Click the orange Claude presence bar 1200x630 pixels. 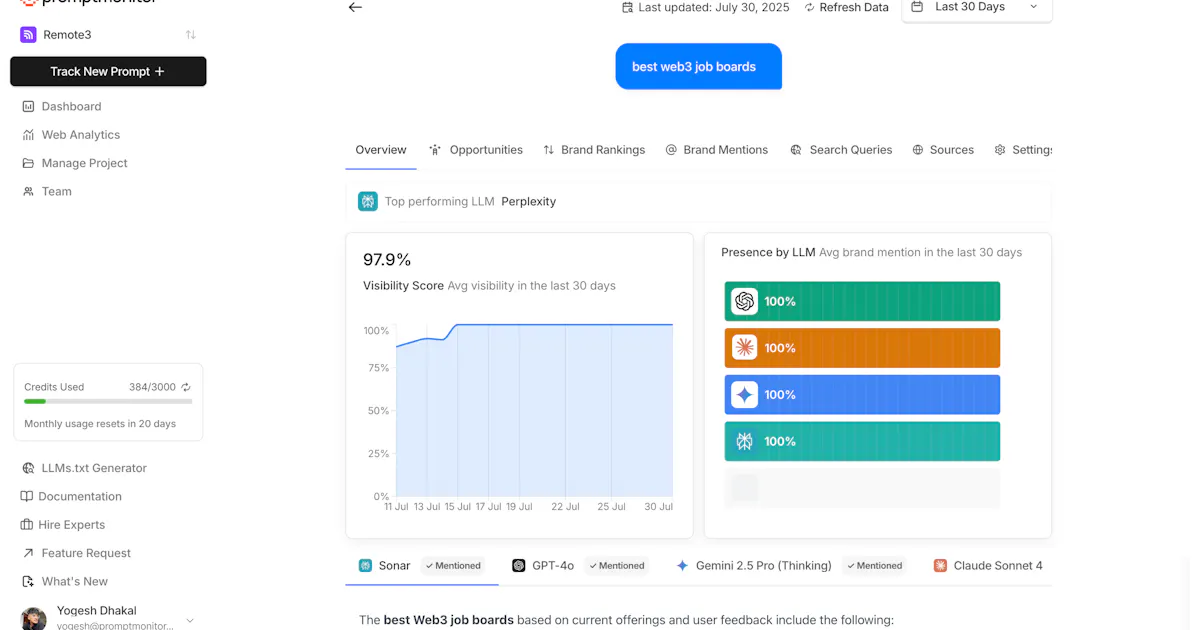click(x=862, y=348)
